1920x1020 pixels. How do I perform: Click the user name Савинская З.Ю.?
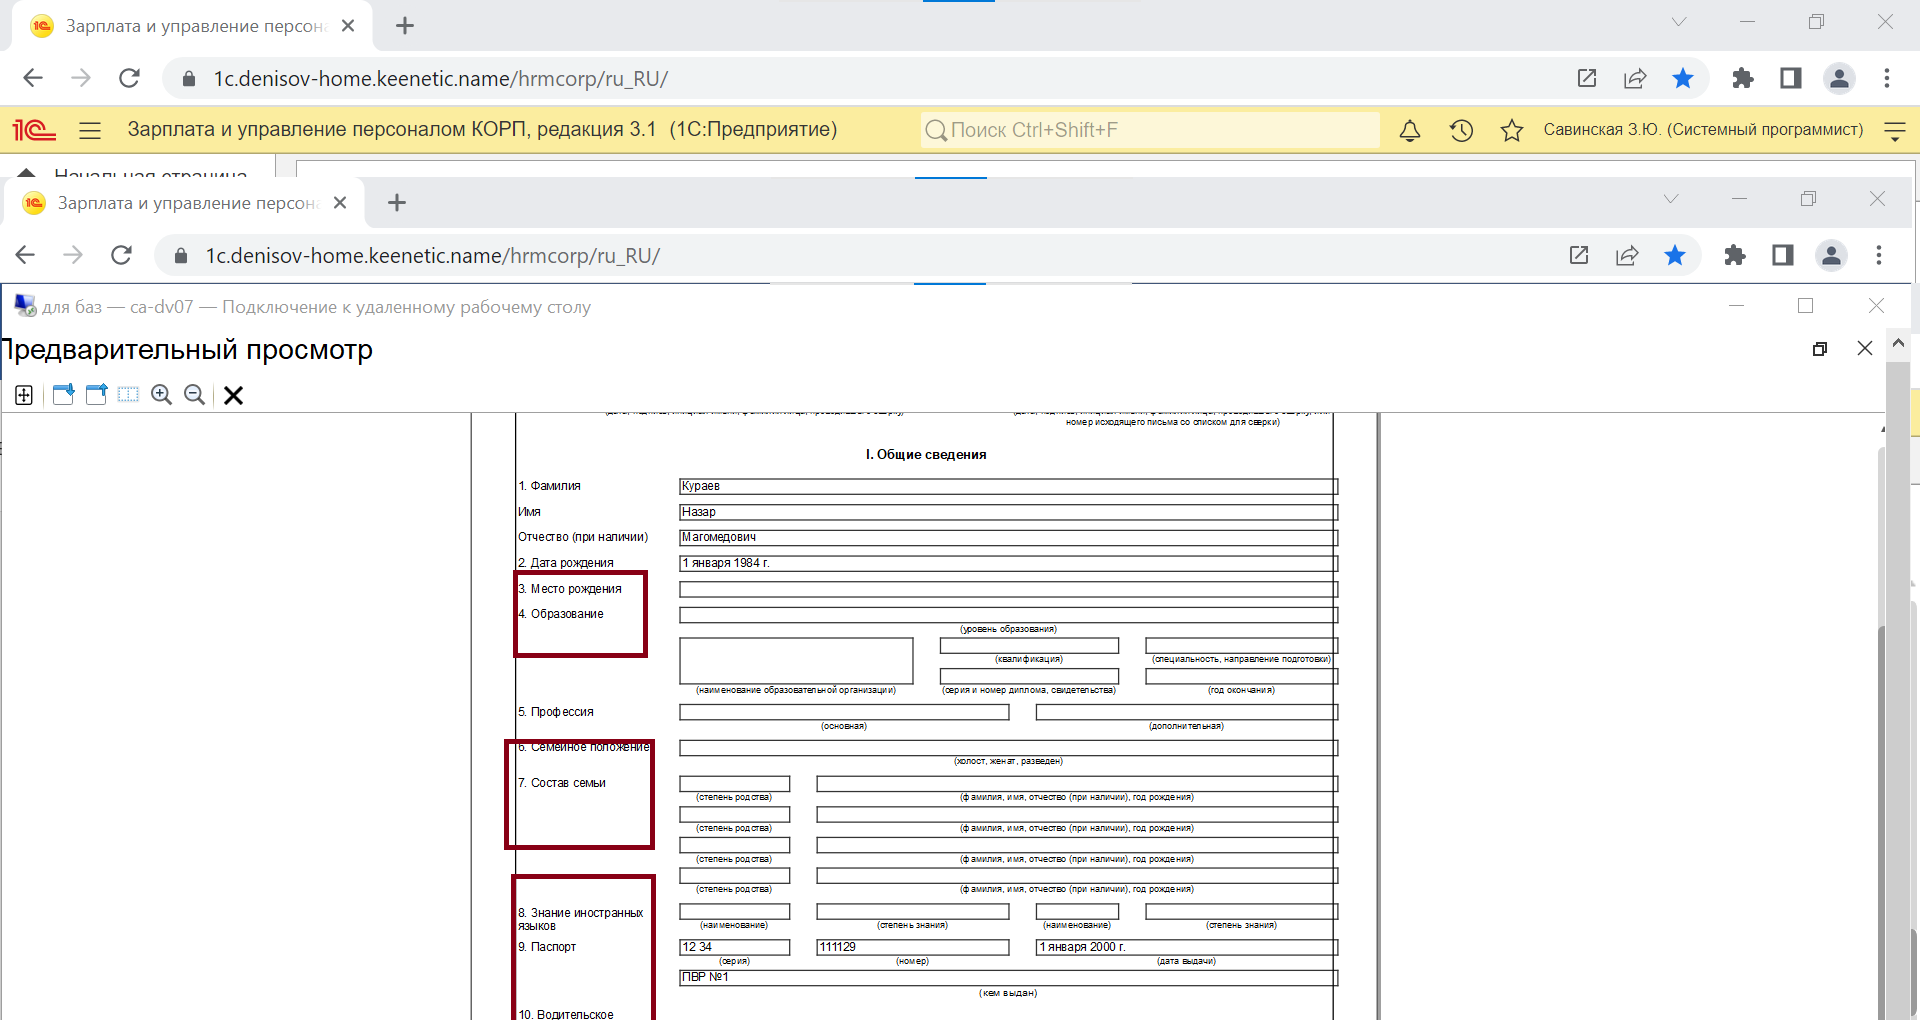1702,130
